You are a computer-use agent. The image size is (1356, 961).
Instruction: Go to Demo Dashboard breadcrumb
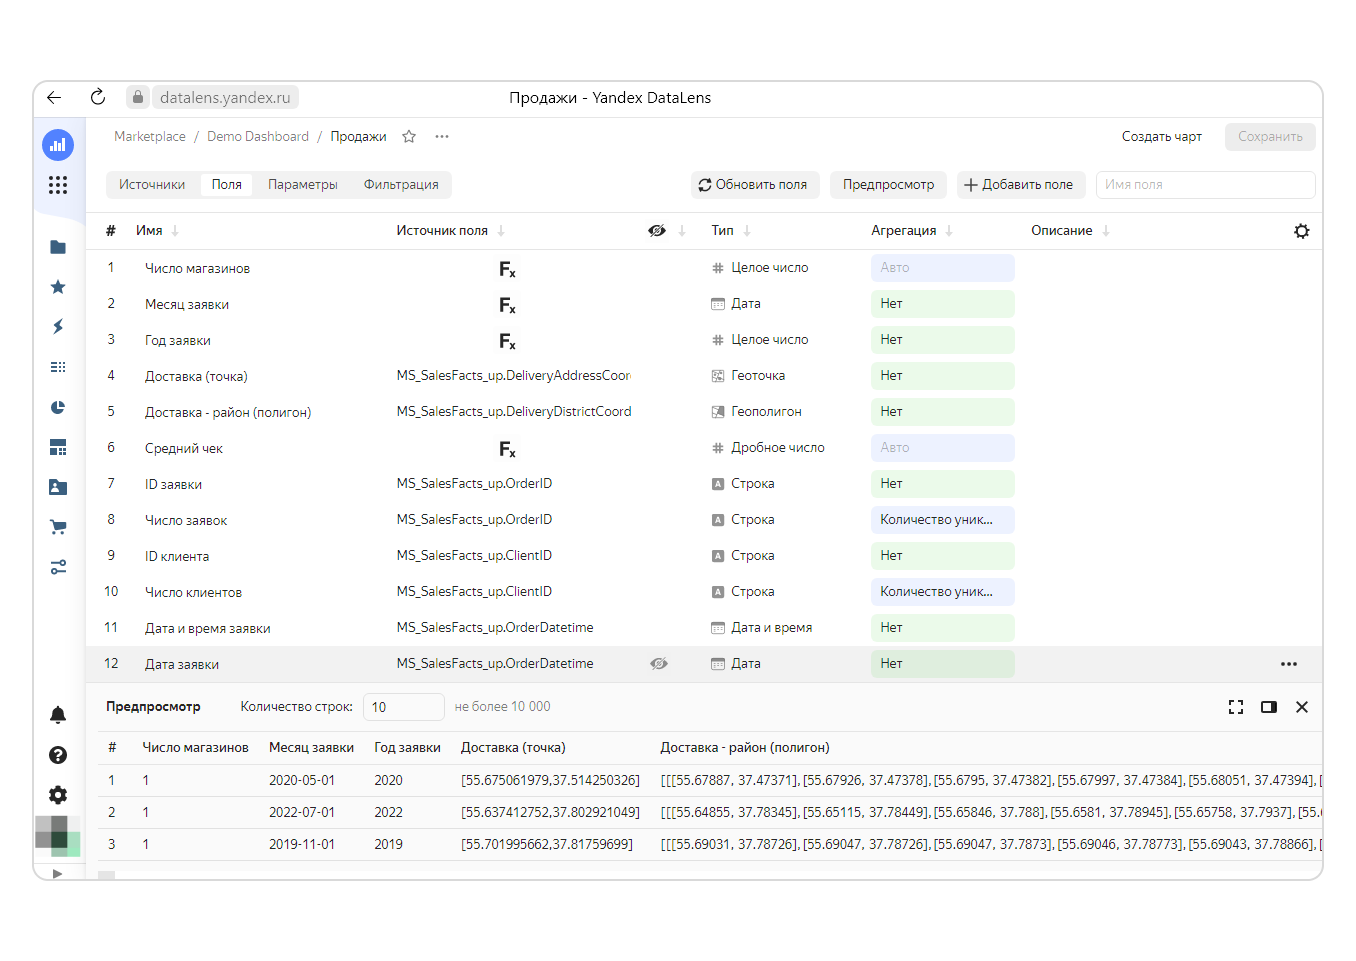pos(258,137)
